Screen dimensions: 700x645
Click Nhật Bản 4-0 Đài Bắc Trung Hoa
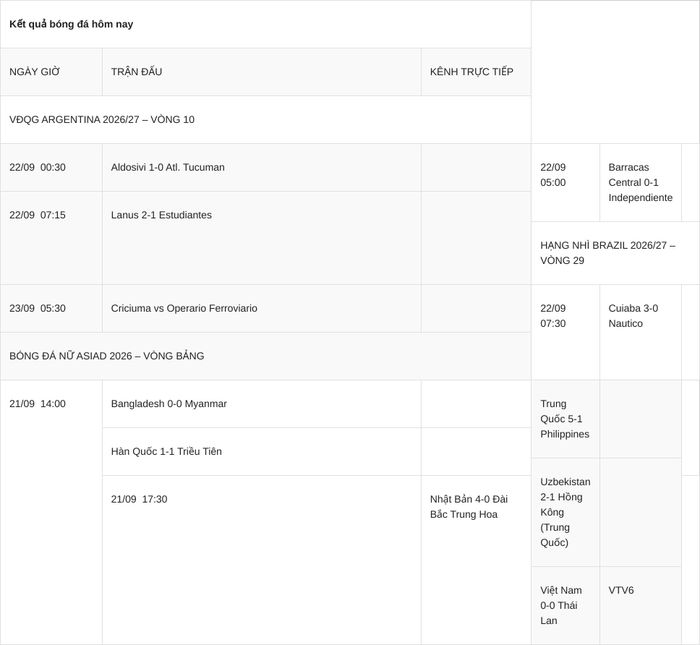click(469, 507)
